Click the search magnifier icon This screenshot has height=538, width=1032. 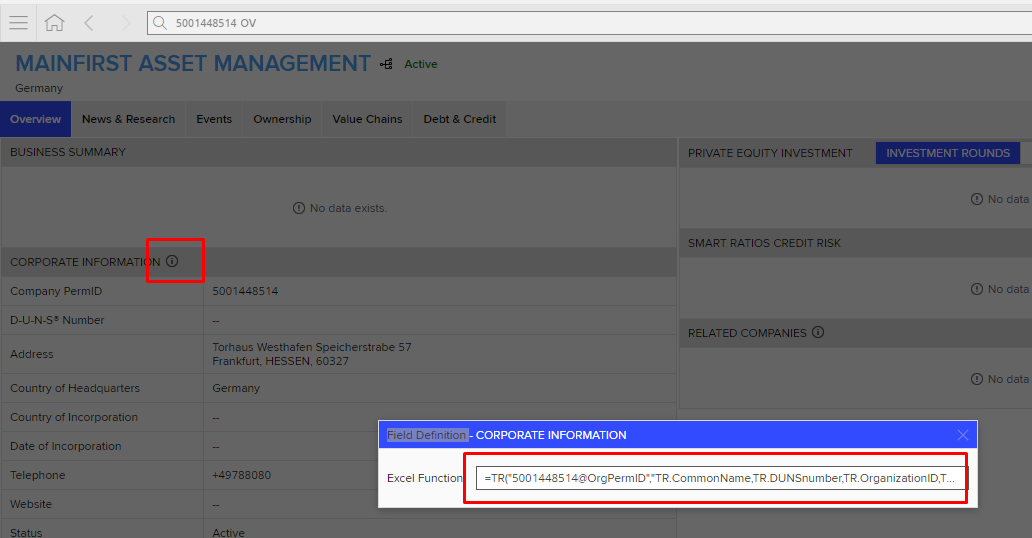(x=159, y=23)
